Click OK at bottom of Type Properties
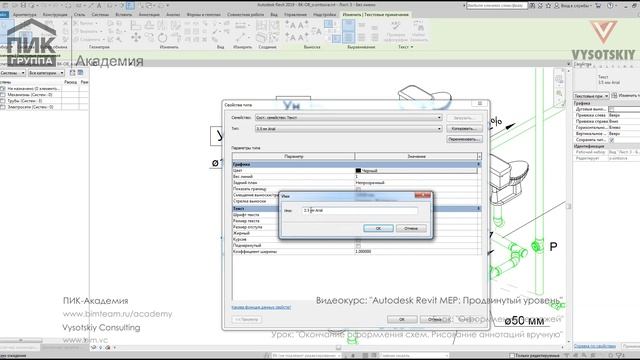Viewport: 640px width, 360px height. pos(402,319)
